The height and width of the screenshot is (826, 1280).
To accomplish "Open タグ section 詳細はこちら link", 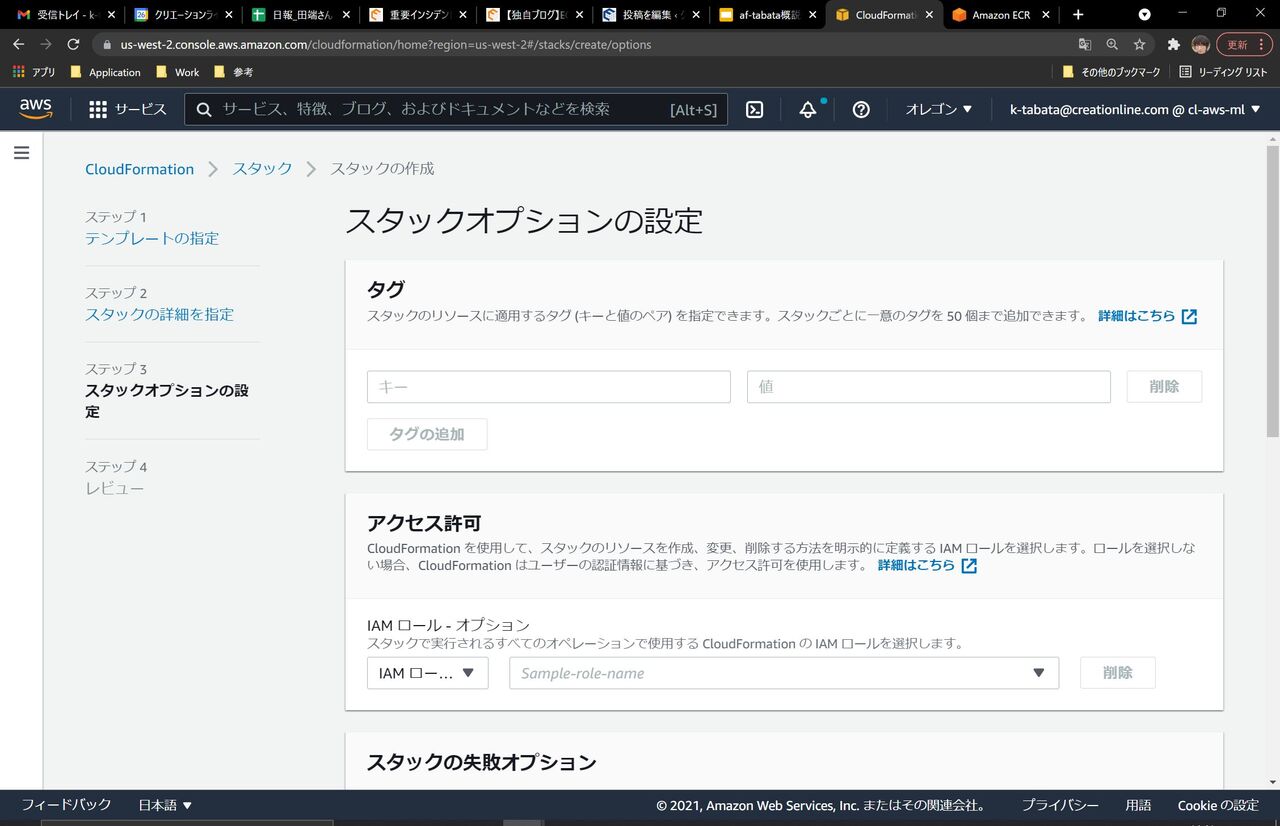I will (x=1147, y=316).
